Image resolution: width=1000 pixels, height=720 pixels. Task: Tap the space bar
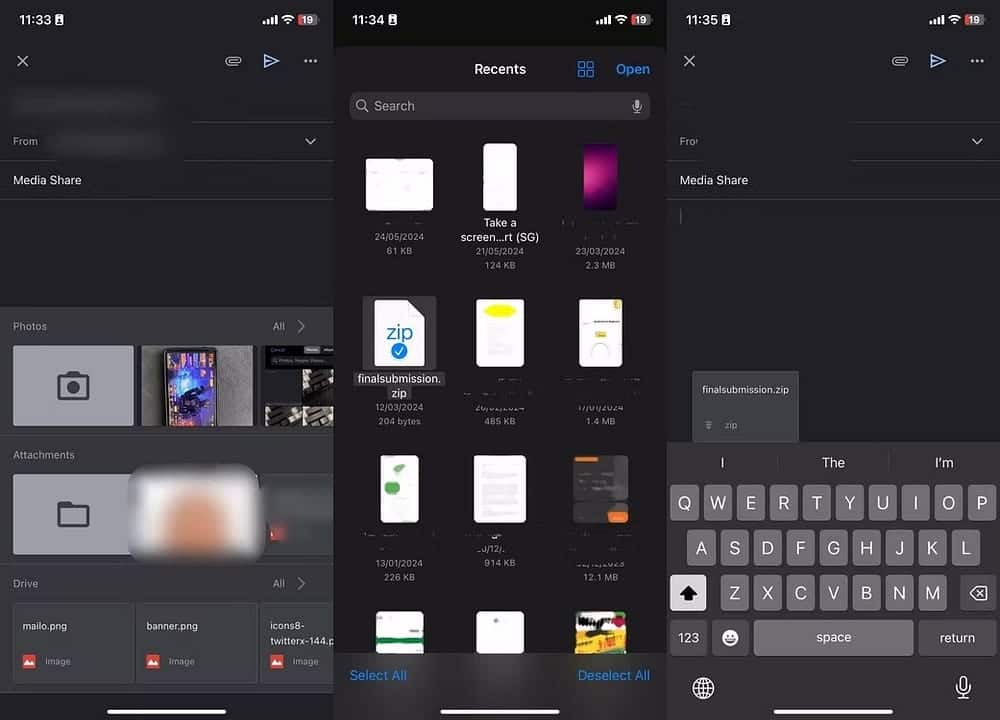(x=833, y=638)
